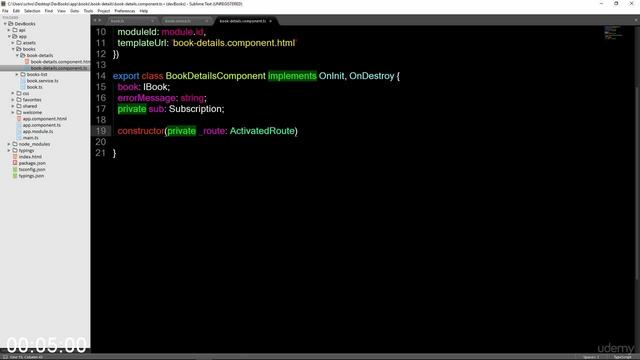Click the status bar panel switcher icon
The image size is (640, 360).
click(4, 357)
